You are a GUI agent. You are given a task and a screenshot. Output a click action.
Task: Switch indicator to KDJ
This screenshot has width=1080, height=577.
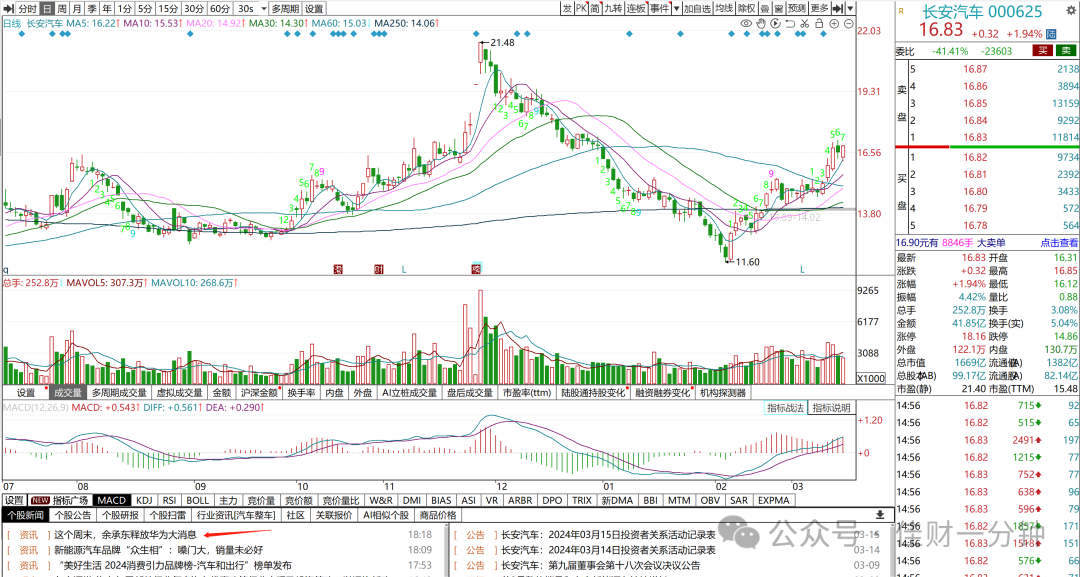[x=144, y=501]
